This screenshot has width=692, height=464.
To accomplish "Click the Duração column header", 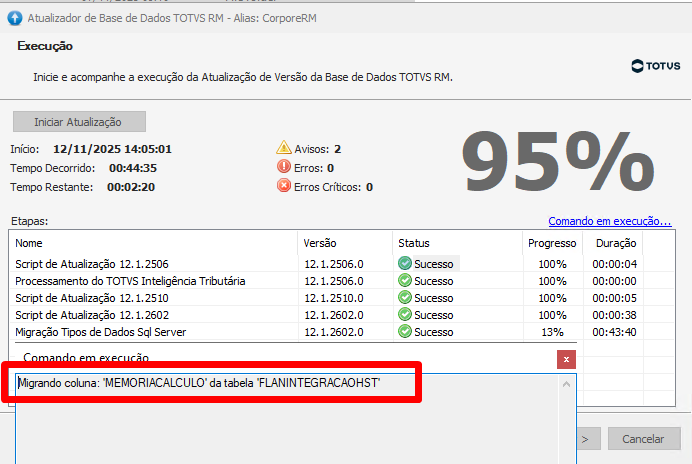I will (613, 243).
